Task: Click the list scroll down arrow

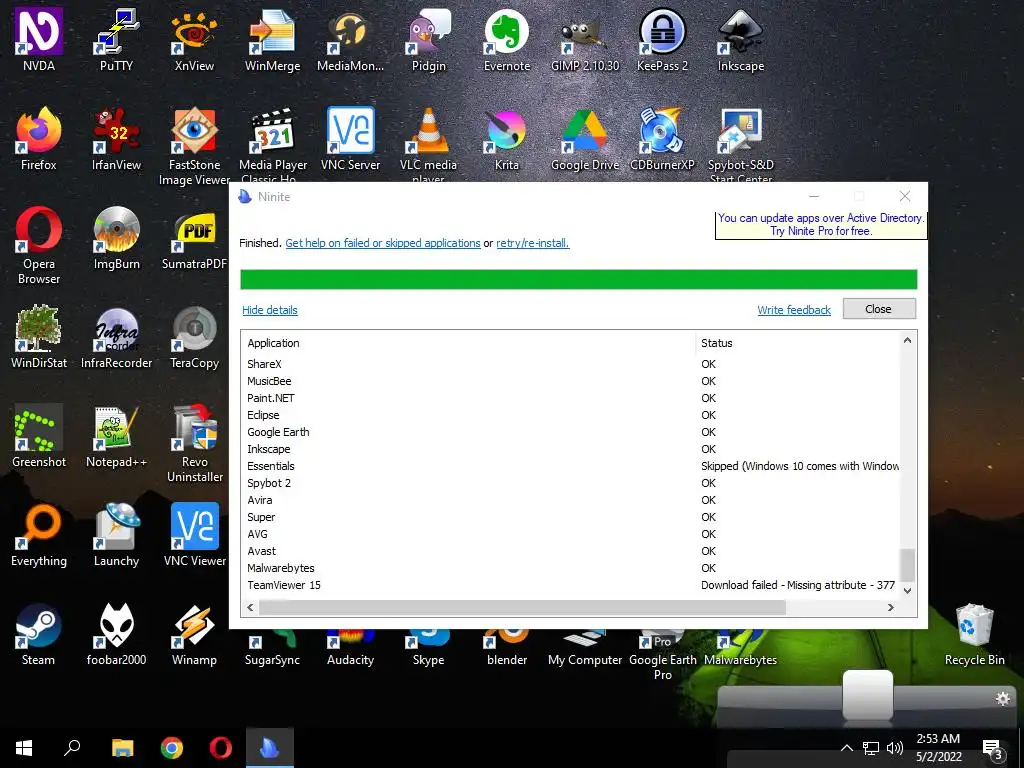Action: coord(907,590)
